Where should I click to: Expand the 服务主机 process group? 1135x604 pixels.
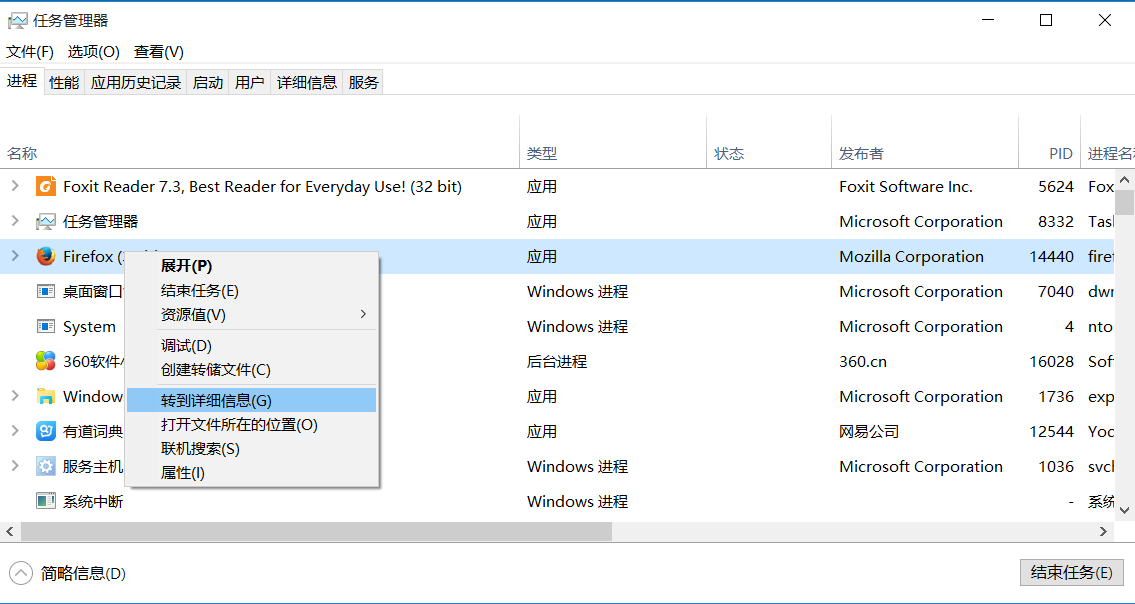point(14,466)
